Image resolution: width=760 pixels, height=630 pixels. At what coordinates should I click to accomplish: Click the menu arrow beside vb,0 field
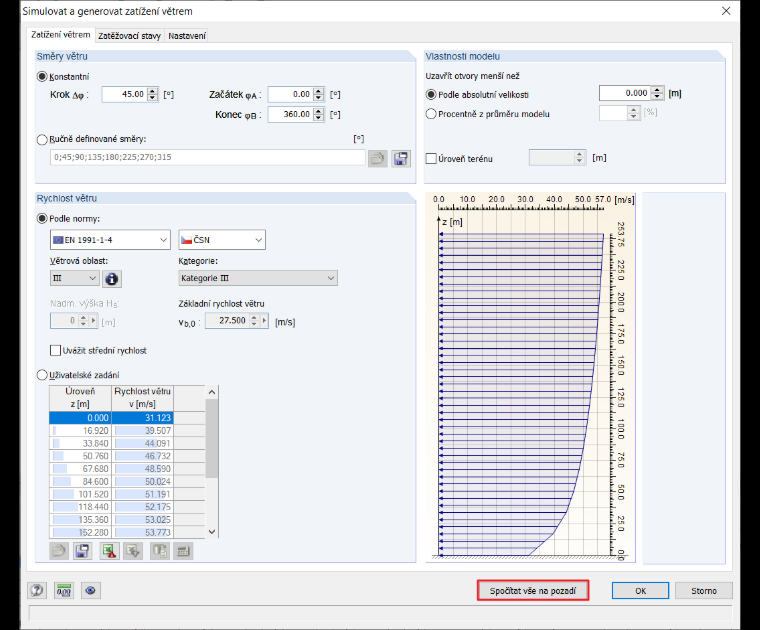pyautogui.click(x=264, y=320)
